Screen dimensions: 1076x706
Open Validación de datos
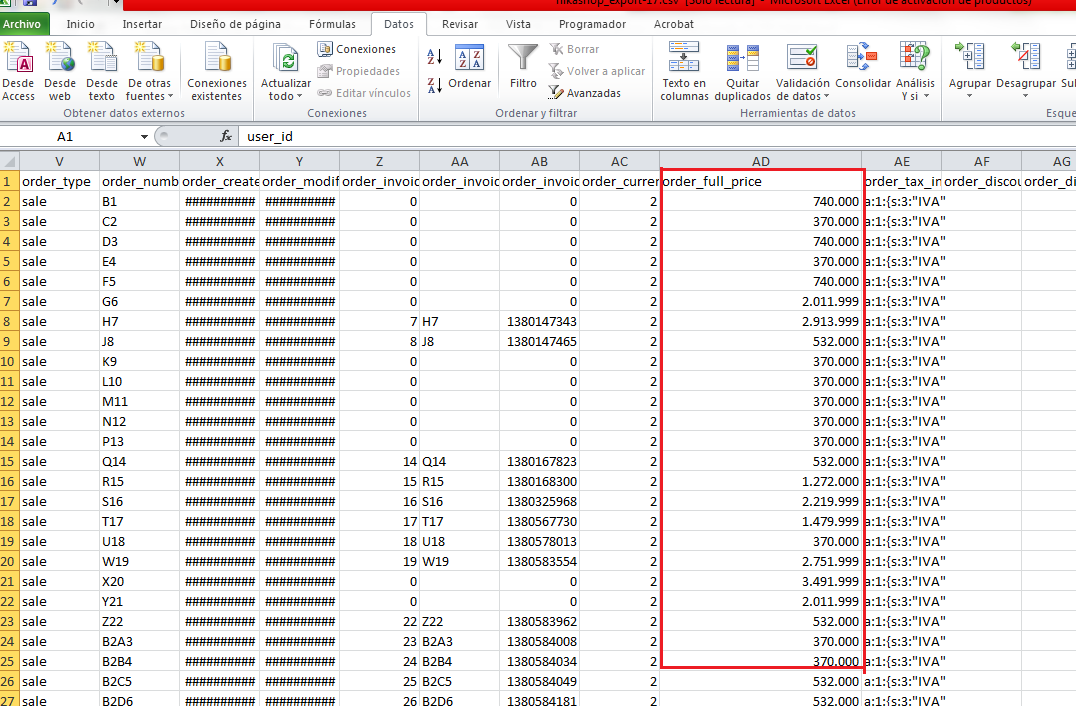(802, 71)
